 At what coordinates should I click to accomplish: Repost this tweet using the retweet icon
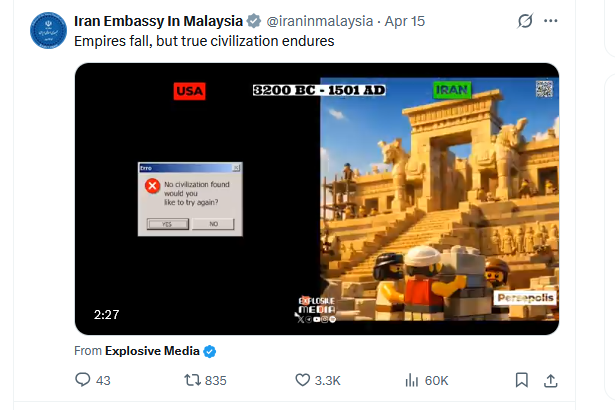[x=192, y=380]
